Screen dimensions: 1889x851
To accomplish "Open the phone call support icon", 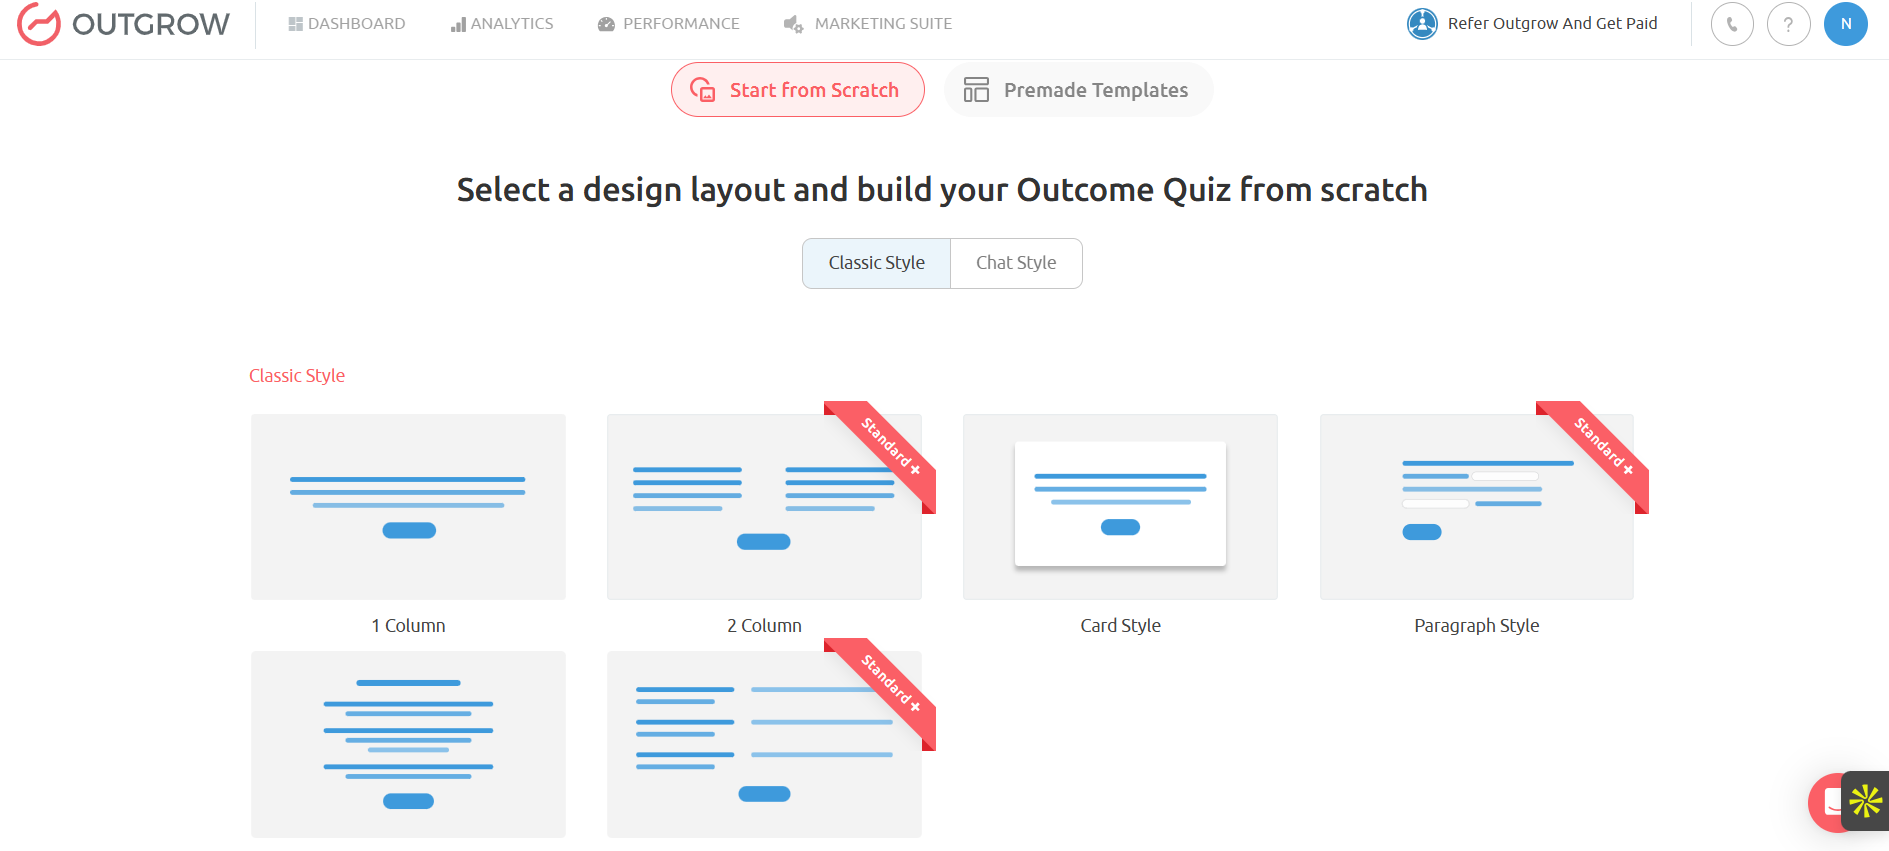I will [1732, 24].
